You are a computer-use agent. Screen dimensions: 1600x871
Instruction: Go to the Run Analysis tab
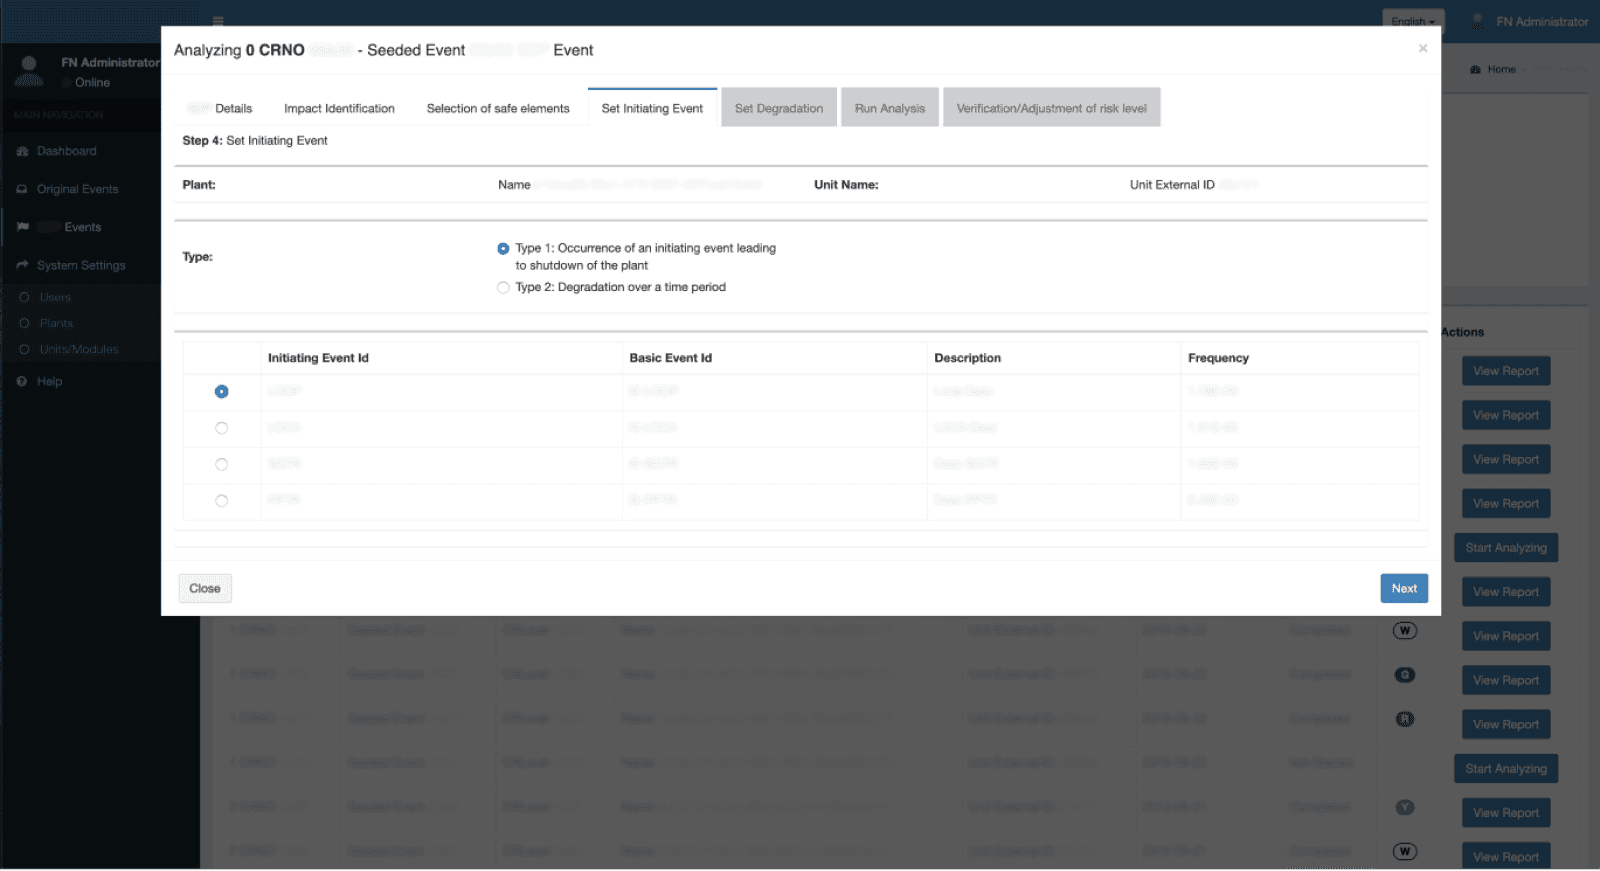point(890,108)
